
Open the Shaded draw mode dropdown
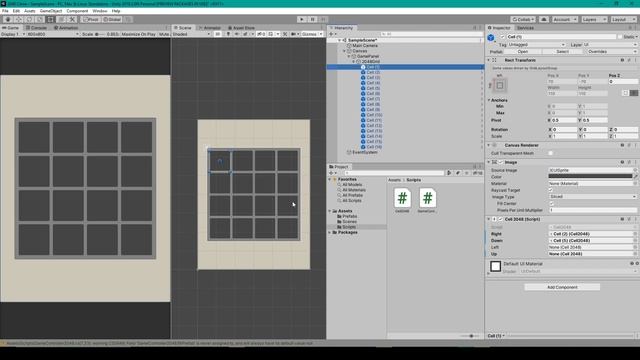point(191,34)
